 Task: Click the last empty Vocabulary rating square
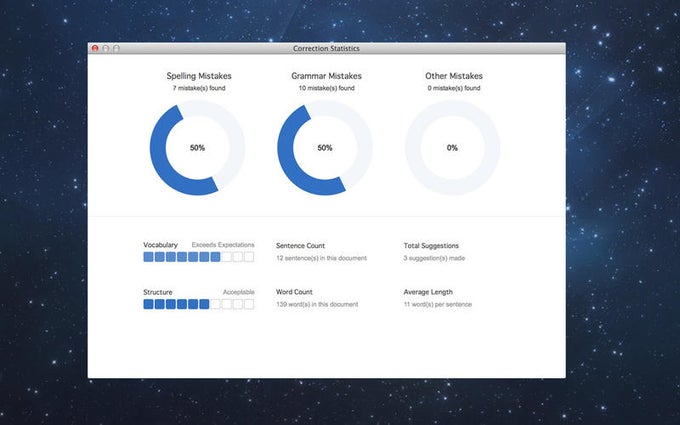[249, 257]
